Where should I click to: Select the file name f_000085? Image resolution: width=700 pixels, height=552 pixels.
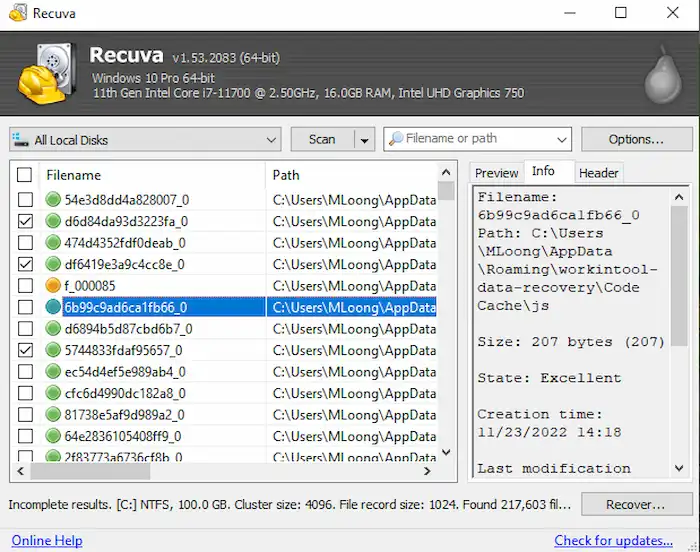(90, 285)
